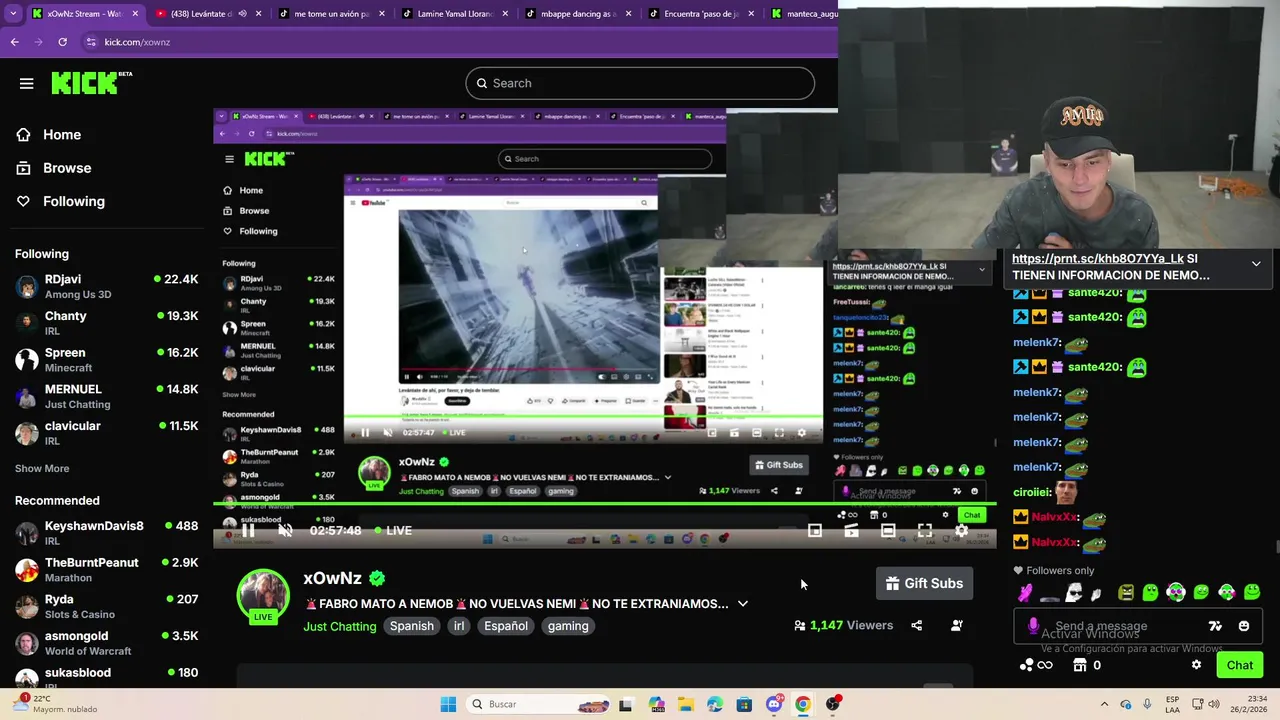1280x720 pixels.
Task: Open xOwNz channel avatar
Action: point(263,596)
